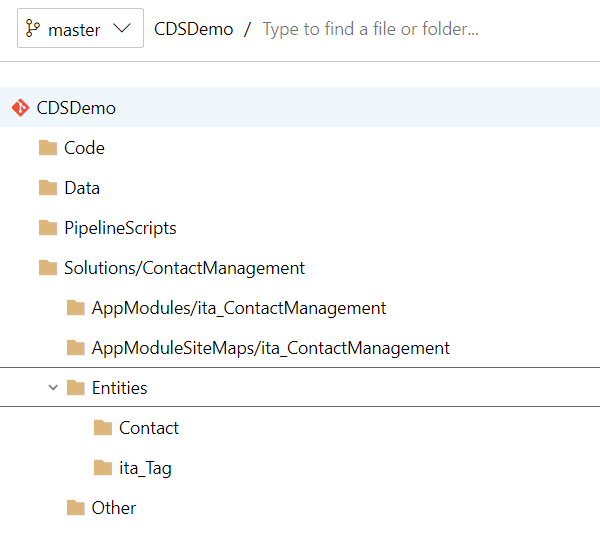Open AppModules/ita_ContactManagement folder
The image size is (600, 536).
point(239,308)
